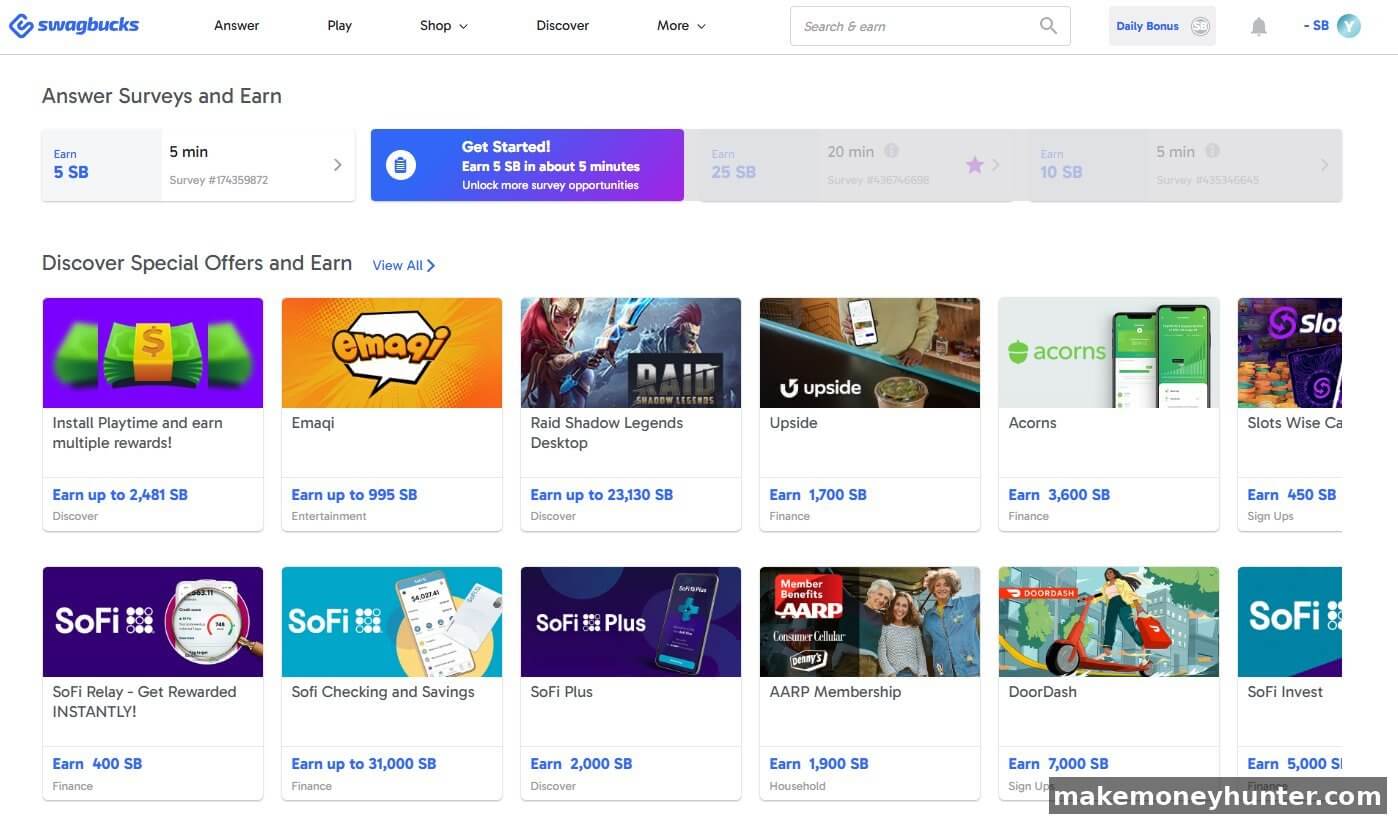Viewport: 1398px width, 825px height.
Task: Click Earn up to 2,481 SB text
Action: 120,495
